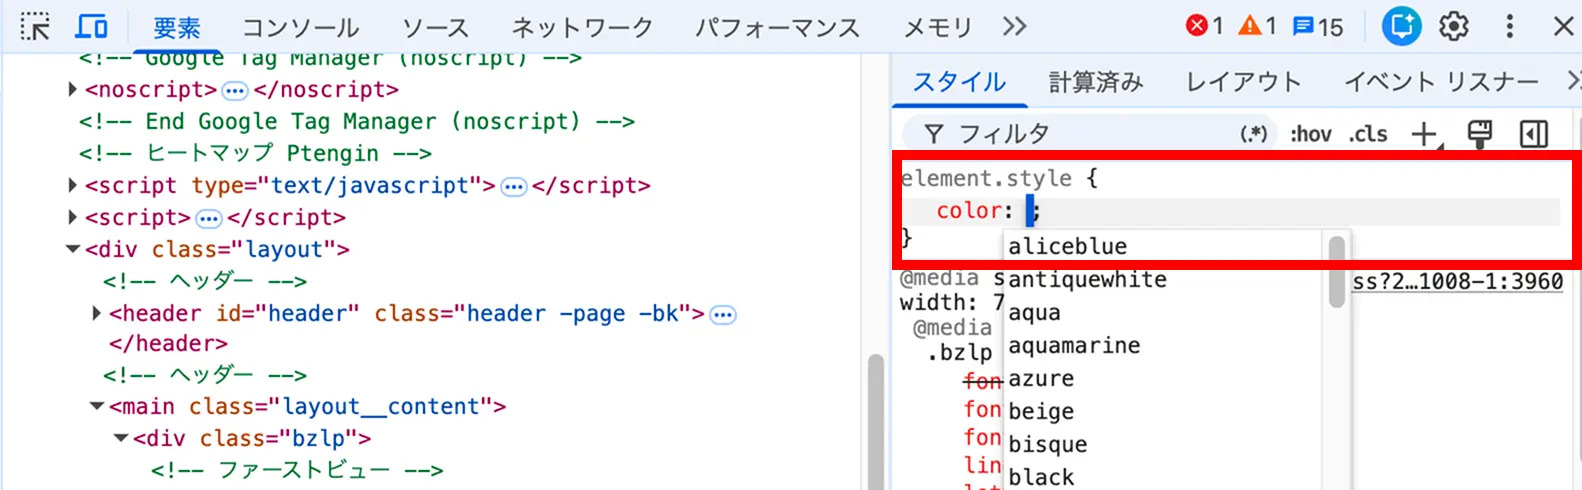Screen dimensions: 1582x490
Task: Click the styles フィルタ input field
Action: click(1090, 133)
